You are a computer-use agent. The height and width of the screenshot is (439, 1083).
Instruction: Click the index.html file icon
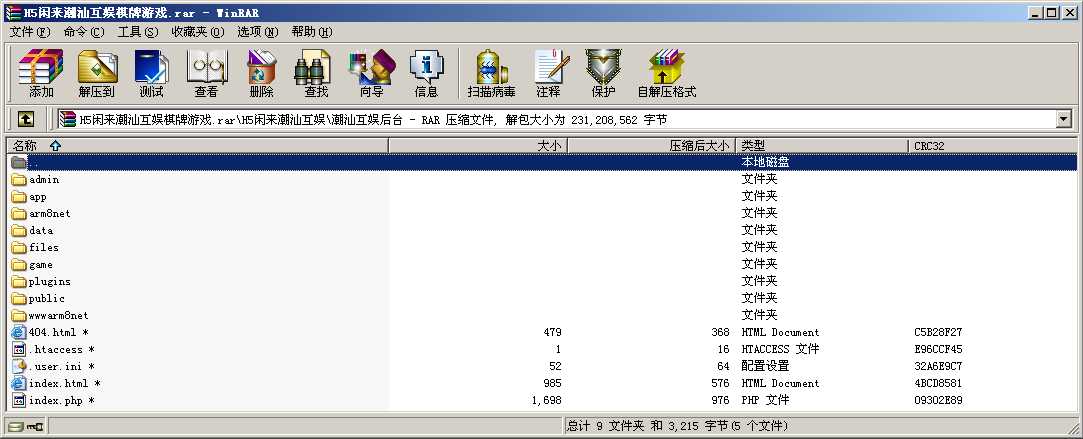[19, 383]
